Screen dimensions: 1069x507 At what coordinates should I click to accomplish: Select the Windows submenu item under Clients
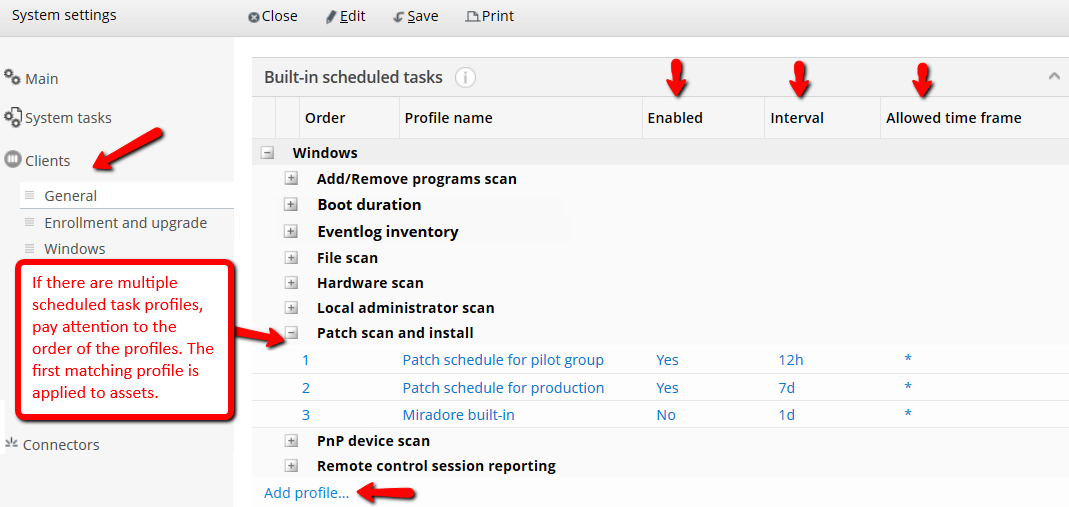pyautogui.click(x=75, y=249)
